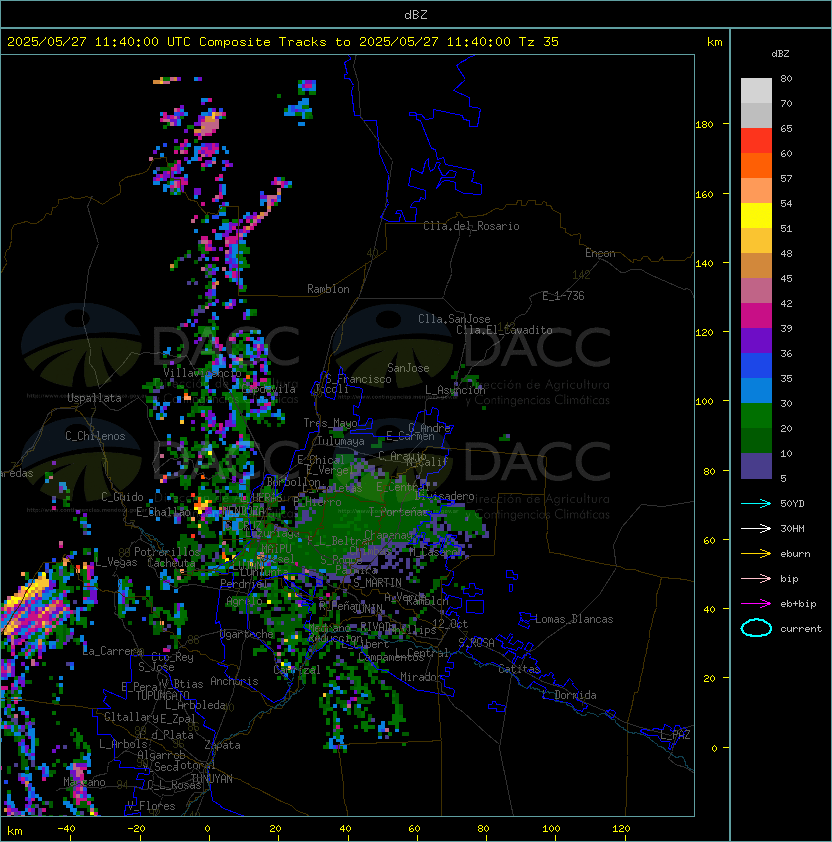Click the 'Ramblon' label in northern map
Screen dimensions: 832x842
coord(328,289)
